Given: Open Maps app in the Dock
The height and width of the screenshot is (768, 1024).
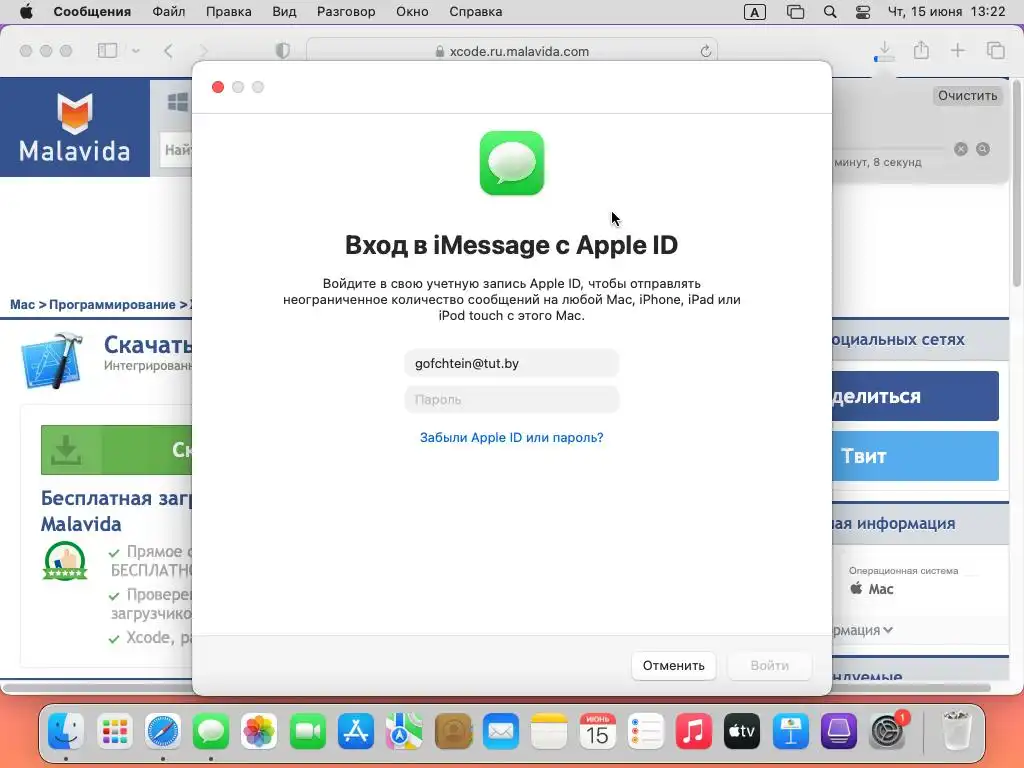Looking at the screenshot, I should tap(404, 731).
